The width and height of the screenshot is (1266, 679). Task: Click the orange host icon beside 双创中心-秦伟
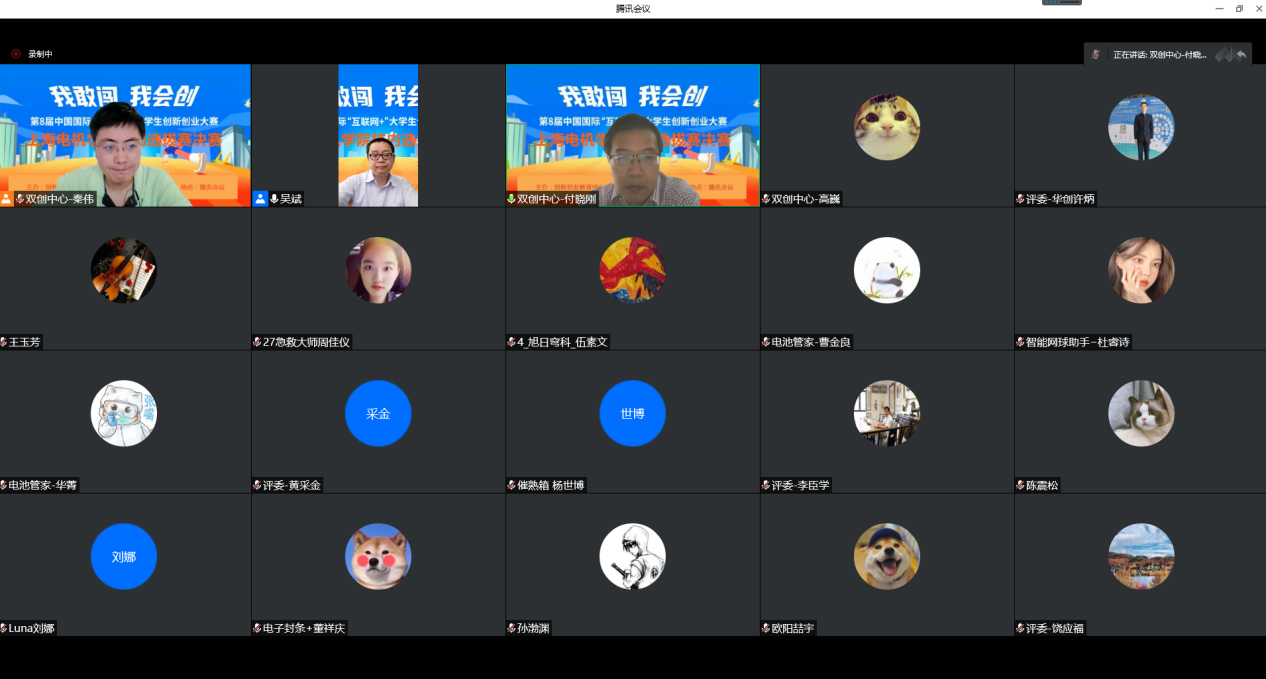[7, 199]
